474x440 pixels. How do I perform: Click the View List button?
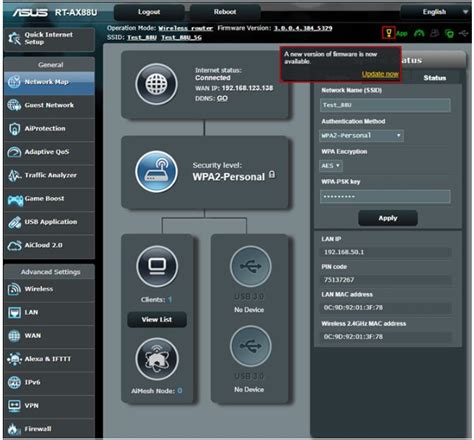point(157,320)
